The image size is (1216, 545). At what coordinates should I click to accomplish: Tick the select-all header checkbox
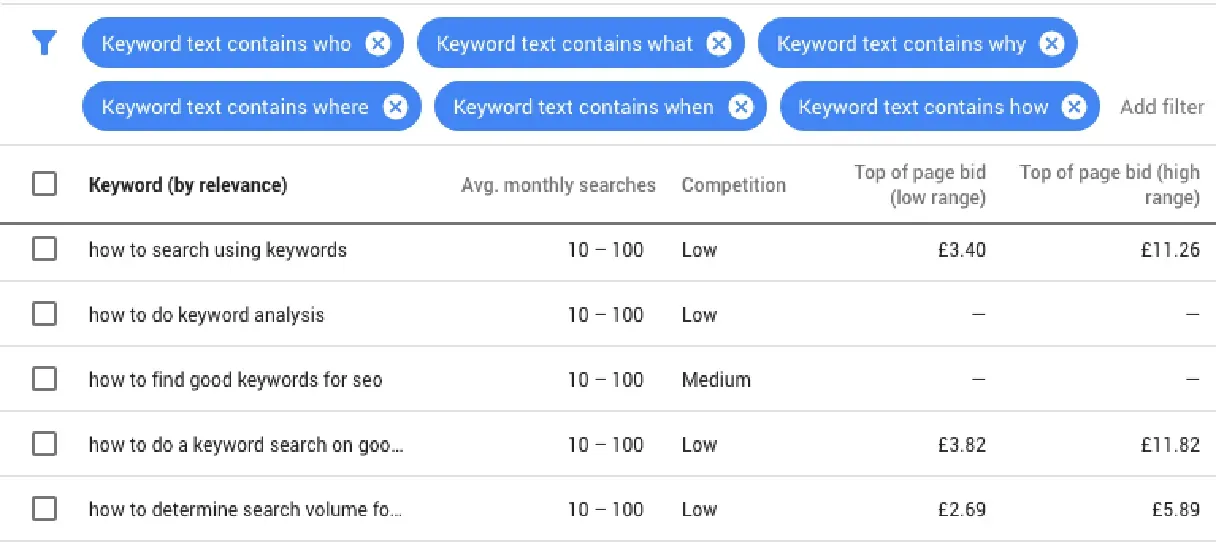(45, 185)
